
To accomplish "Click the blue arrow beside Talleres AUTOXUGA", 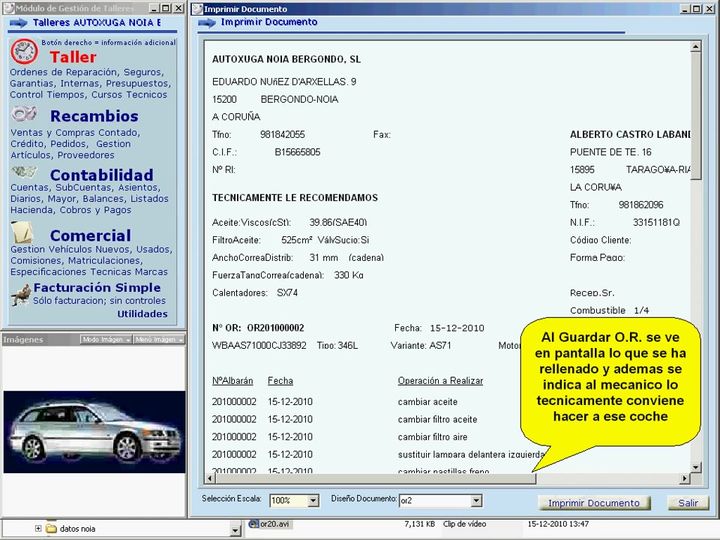I will point(18,23).
